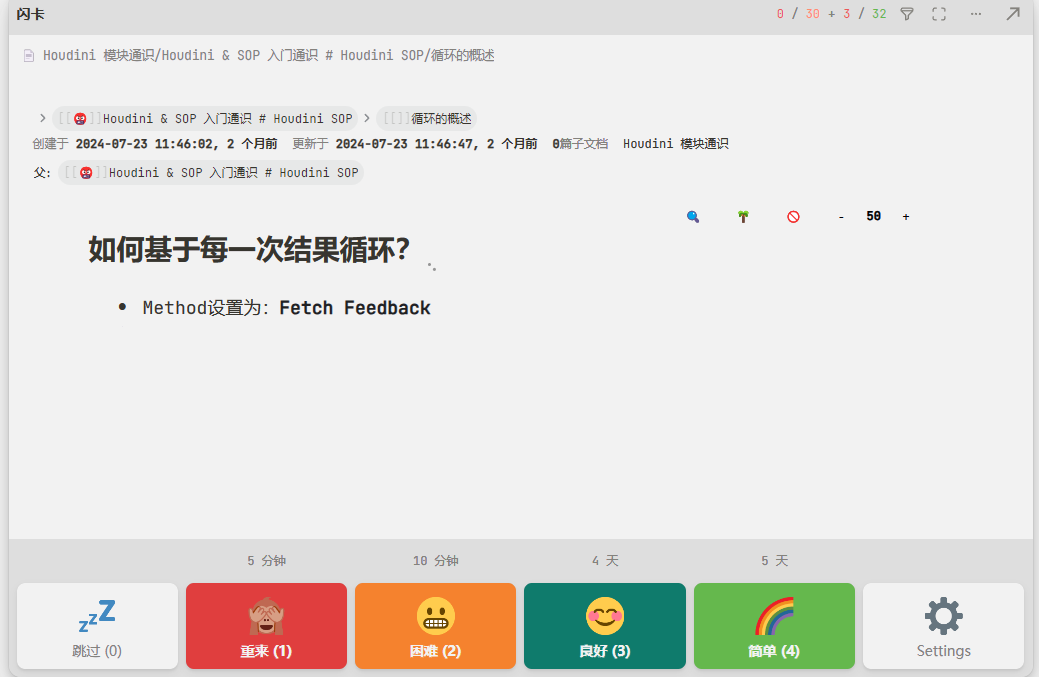This screenshot has width=1039, height=677.
Task: Rate the card as 重来 (1)
Action: coord(266,626)
